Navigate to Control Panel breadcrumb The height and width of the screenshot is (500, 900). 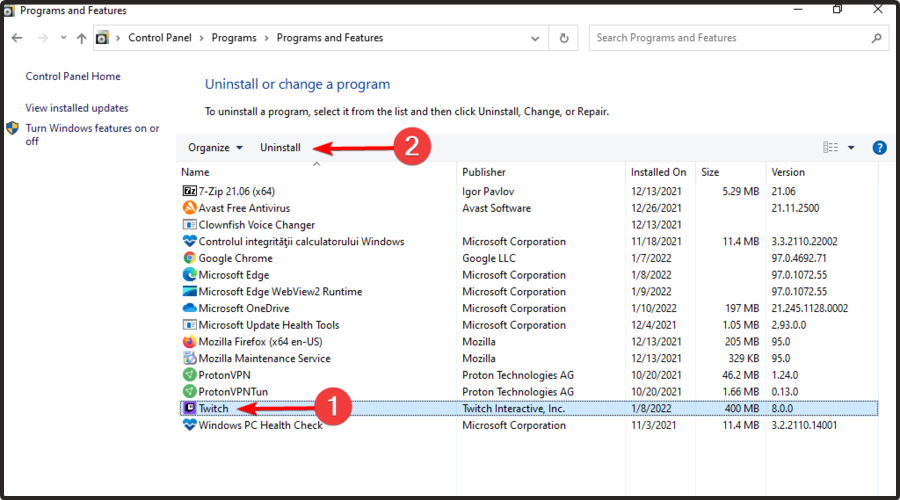point(160,38)
